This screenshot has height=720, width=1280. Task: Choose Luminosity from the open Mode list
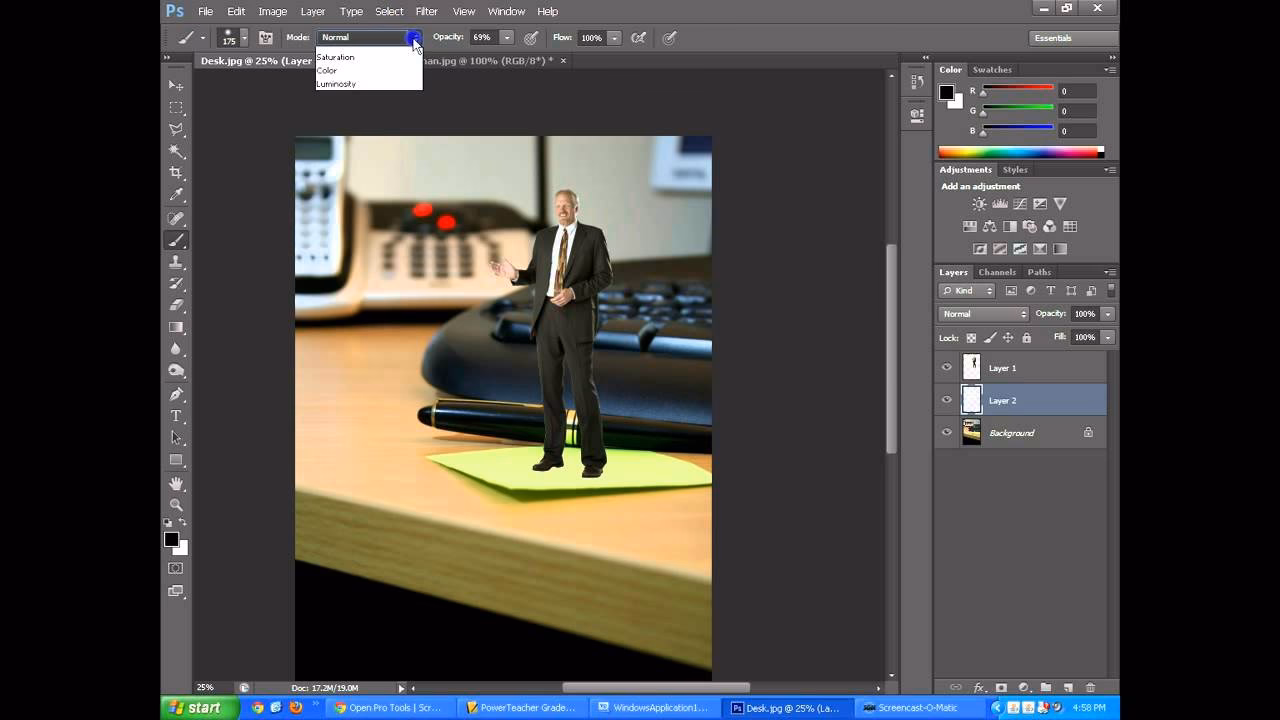[x=336, y=84]
